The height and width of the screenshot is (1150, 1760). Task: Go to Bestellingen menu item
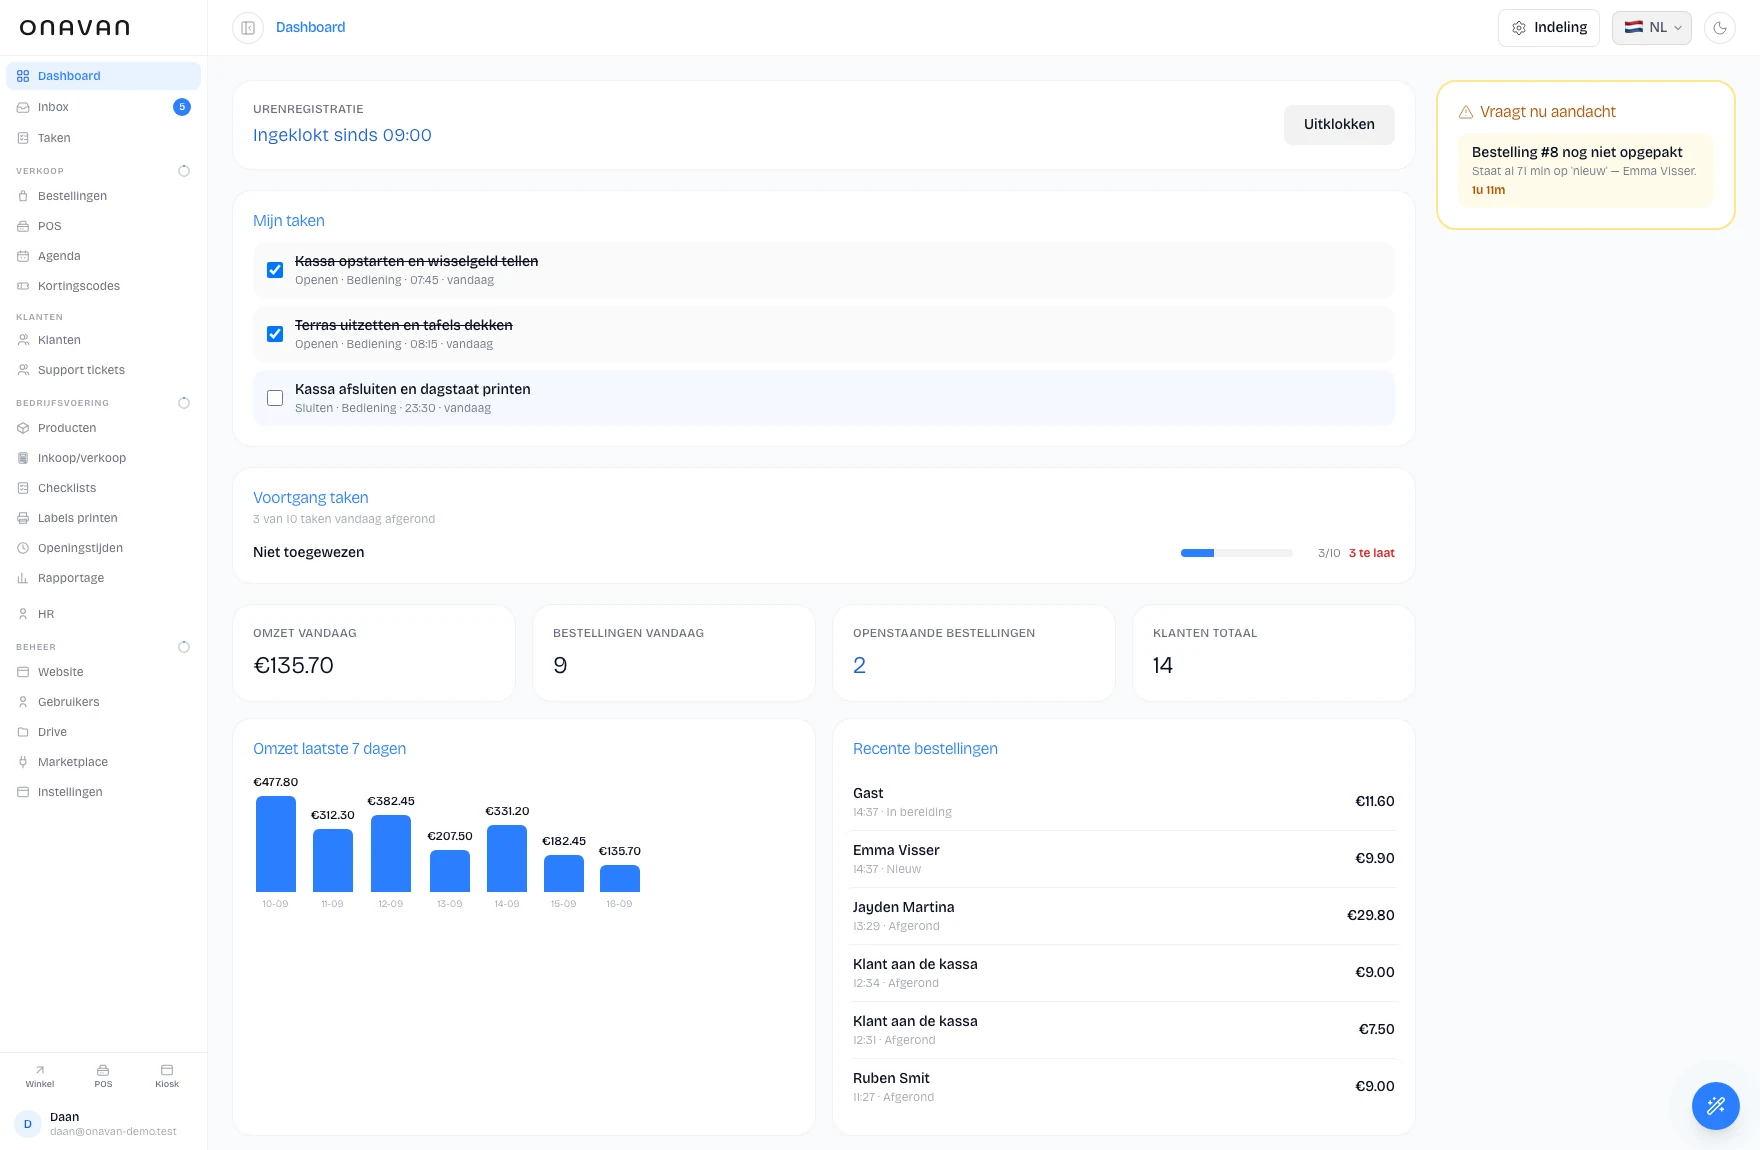(103, 196)
